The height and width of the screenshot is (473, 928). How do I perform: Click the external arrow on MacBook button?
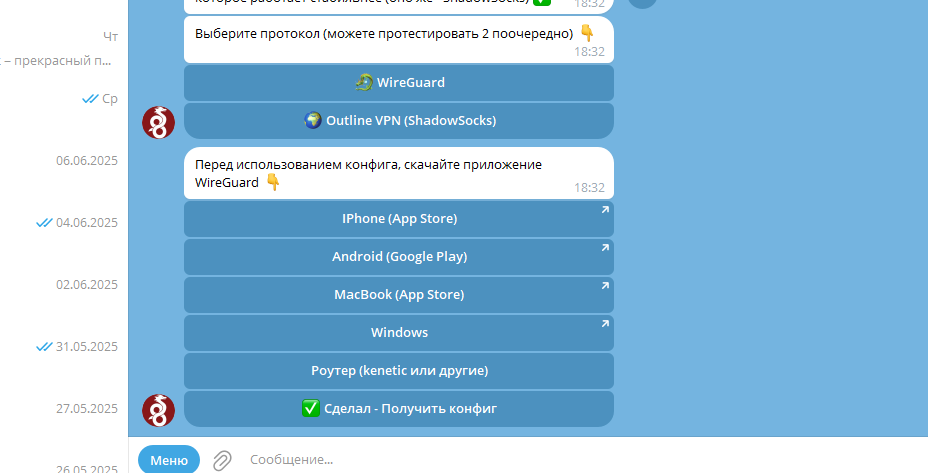605,285
